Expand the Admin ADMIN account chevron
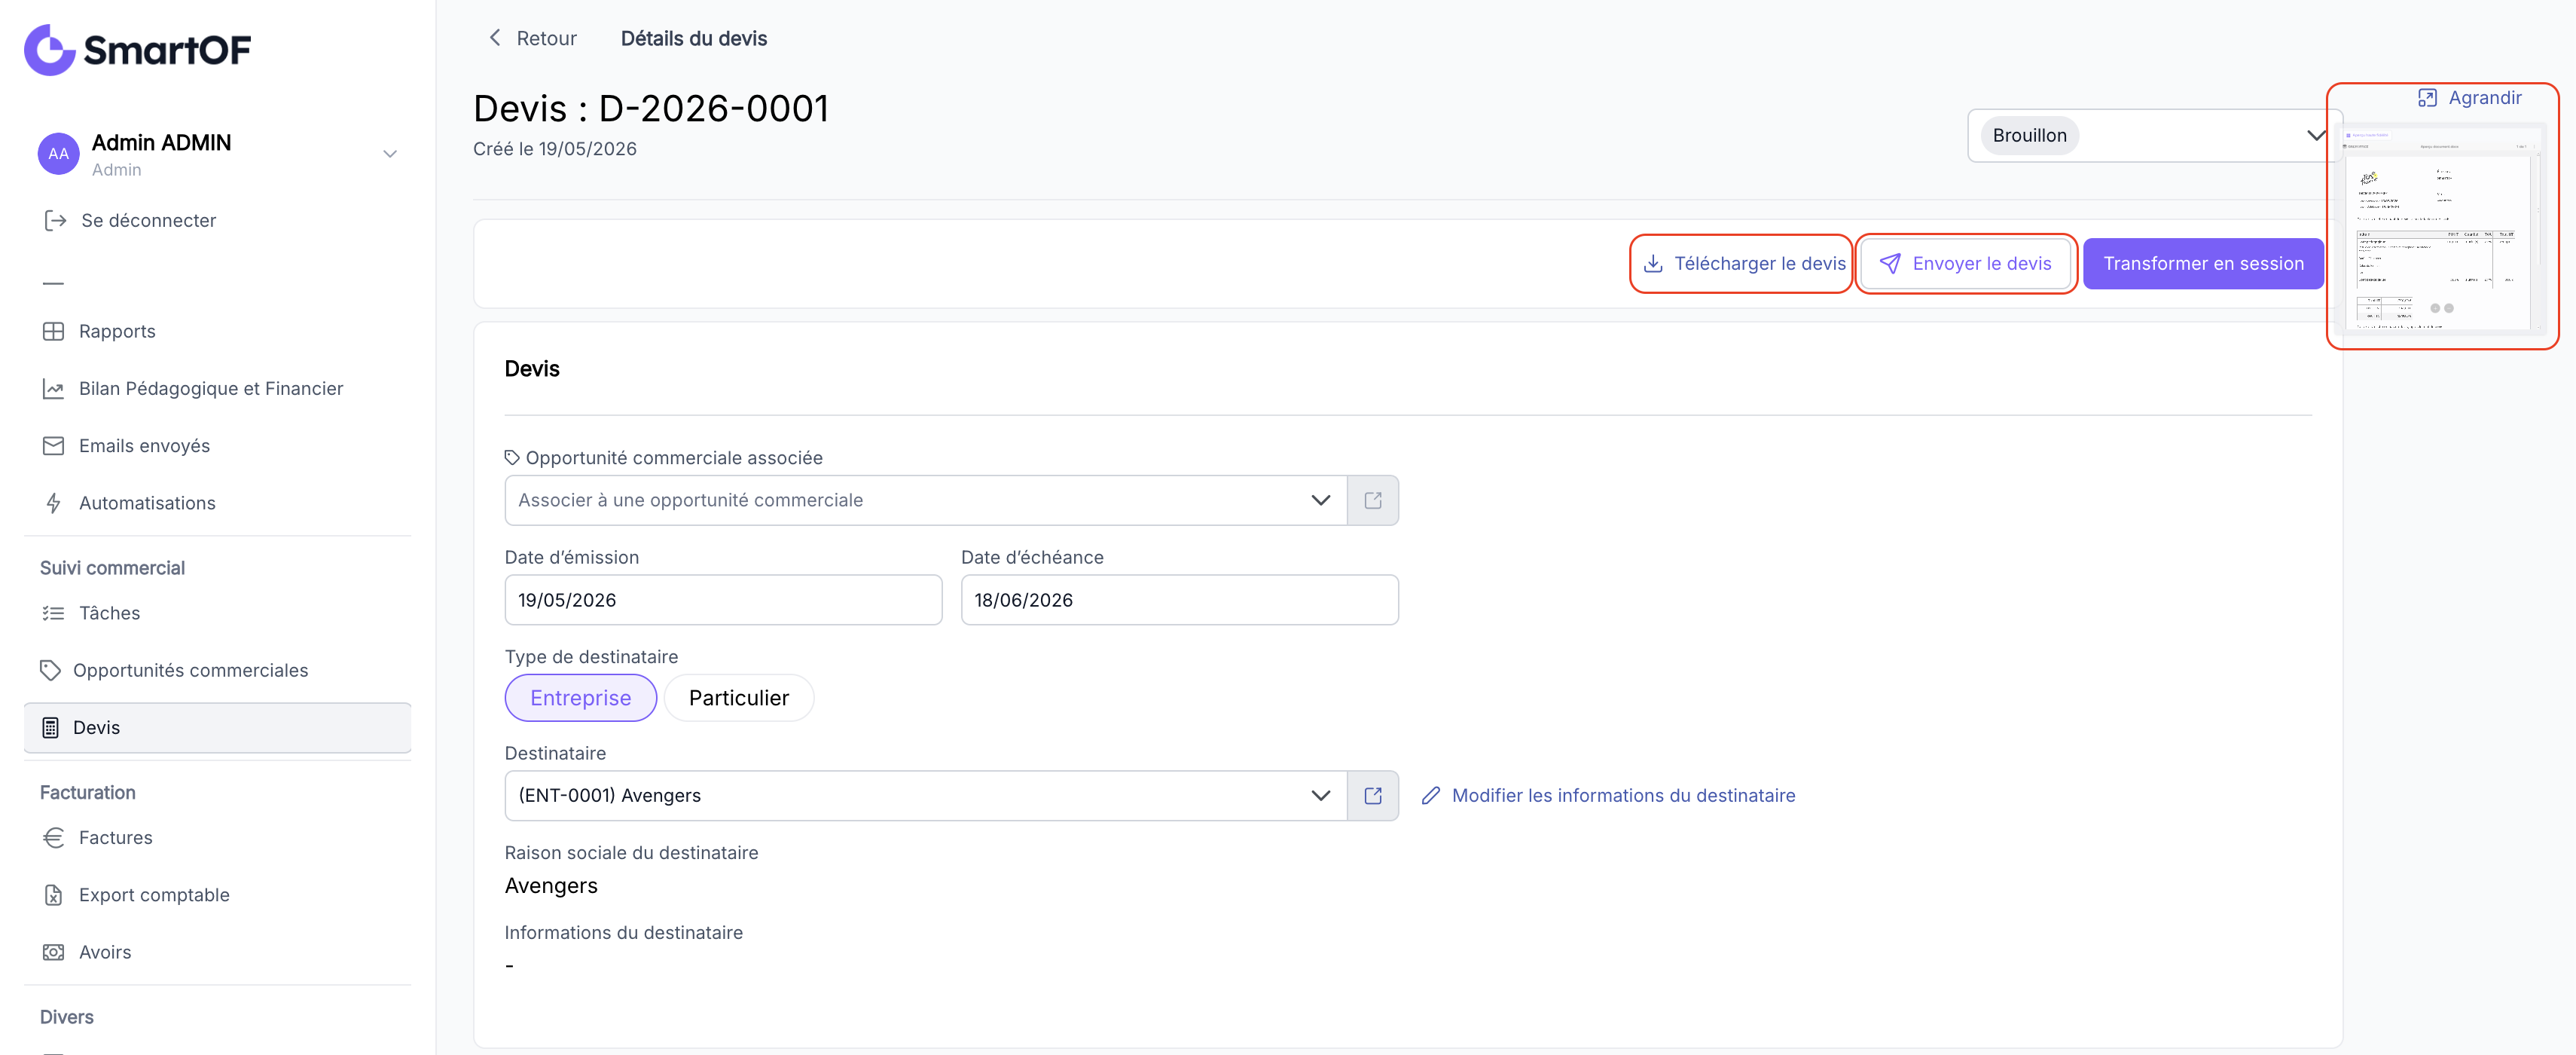This screenshot has width=2576, height=1055. (x=390, y=154)
